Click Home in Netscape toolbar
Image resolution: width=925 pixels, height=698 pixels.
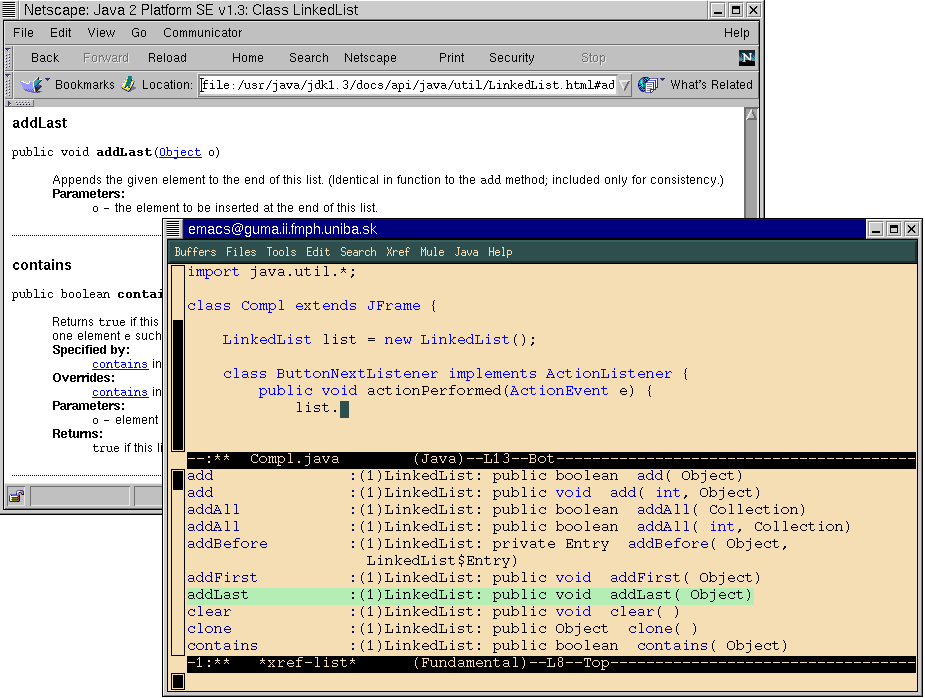click(247, 58)
